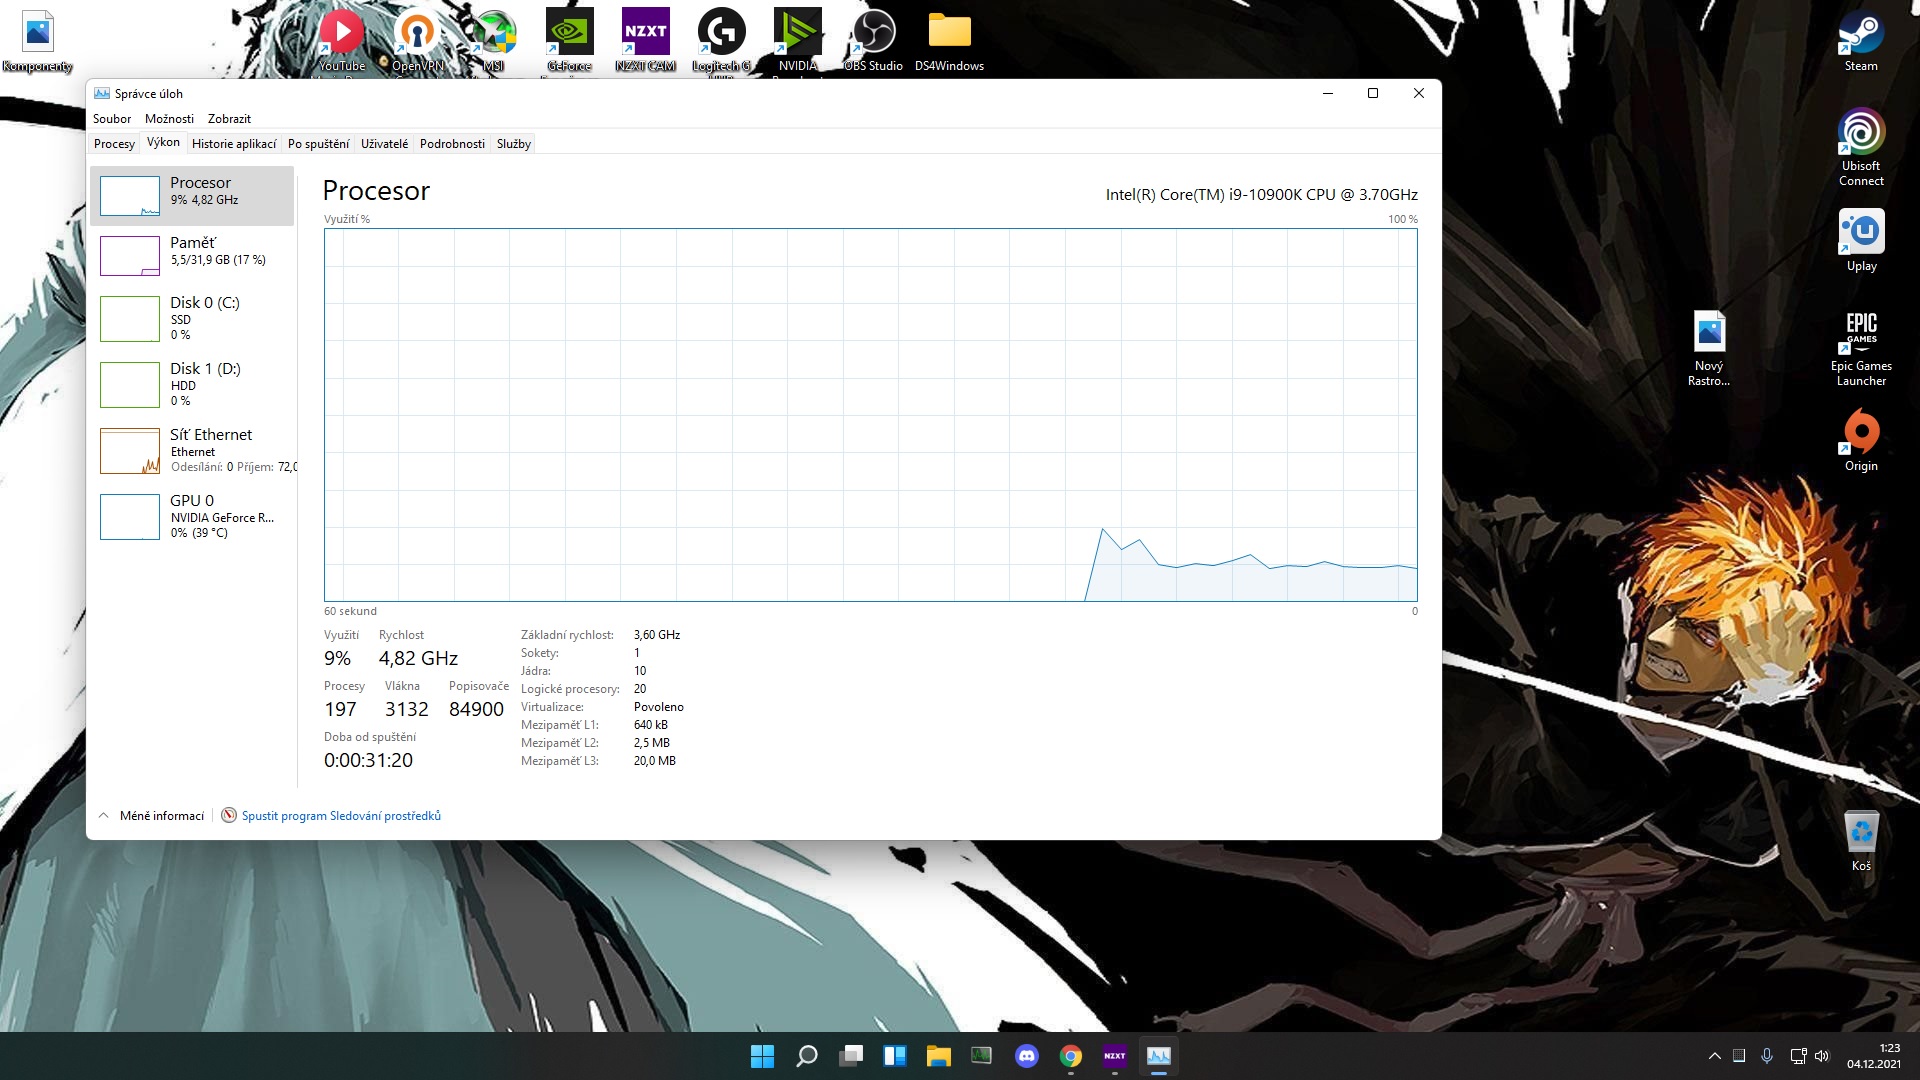Open the Soubor menu
The width and height of the screenshot is (1920, 1080).
112,118
